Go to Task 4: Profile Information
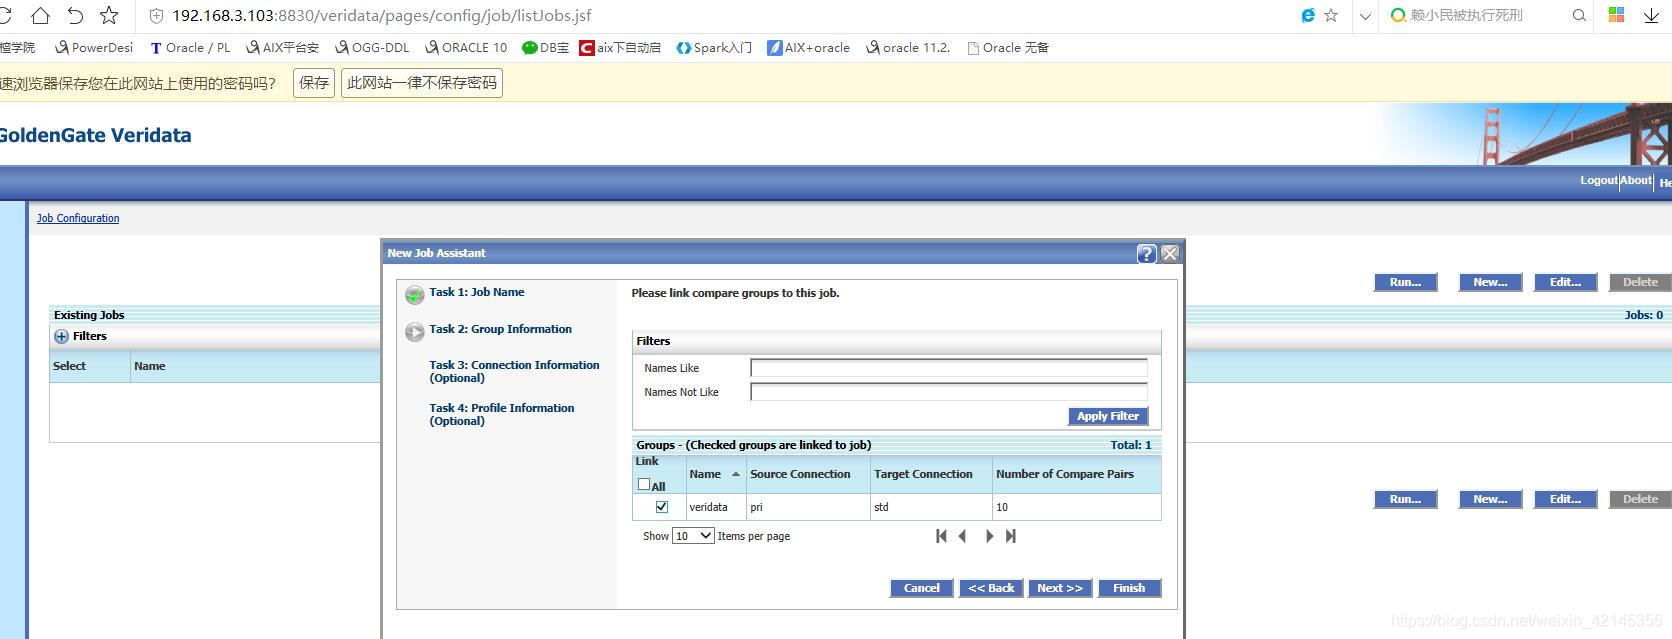This screenshot has height=639, width=1672. click(x=502, y=414)
